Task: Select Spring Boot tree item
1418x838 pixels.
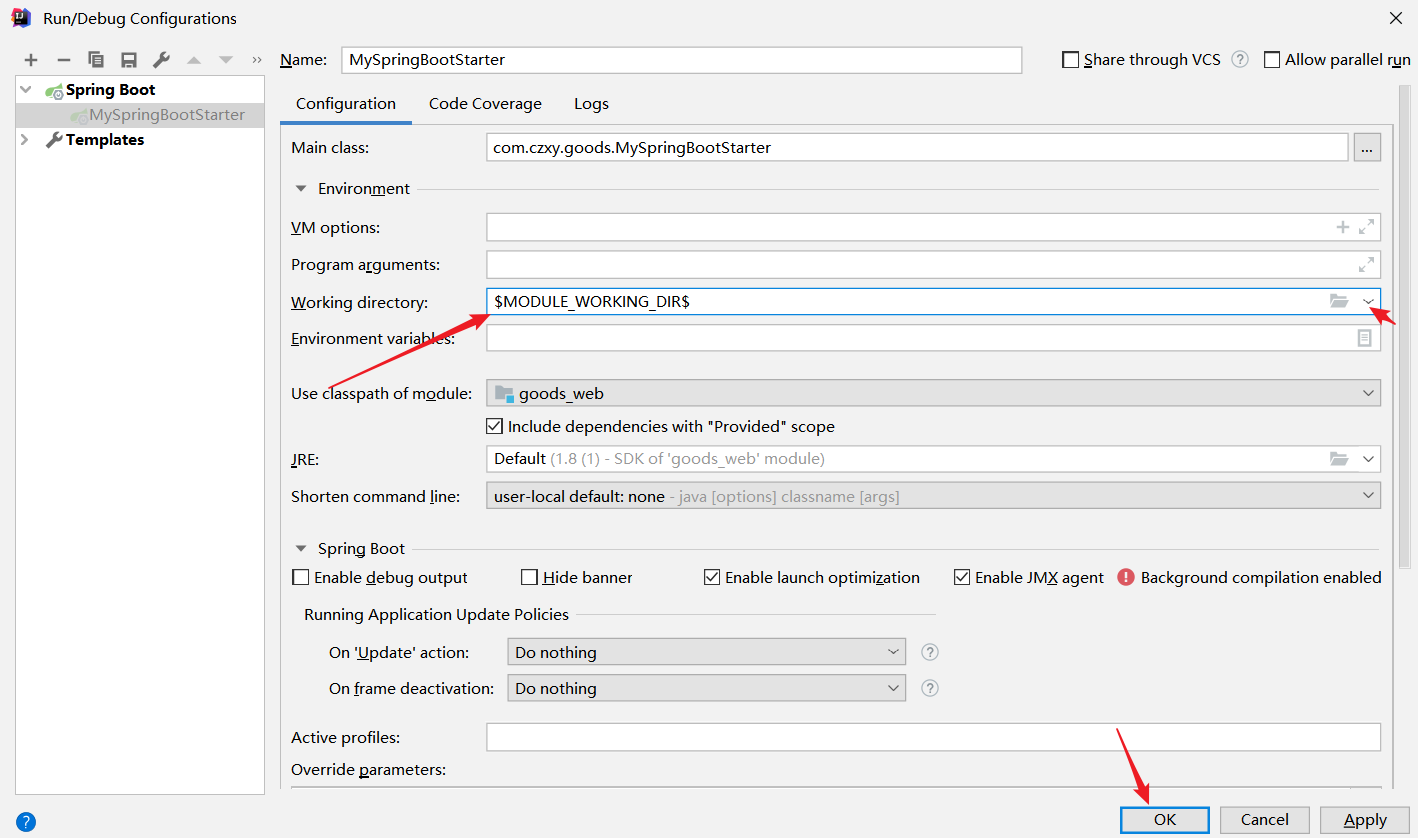Action: point(110,90)
